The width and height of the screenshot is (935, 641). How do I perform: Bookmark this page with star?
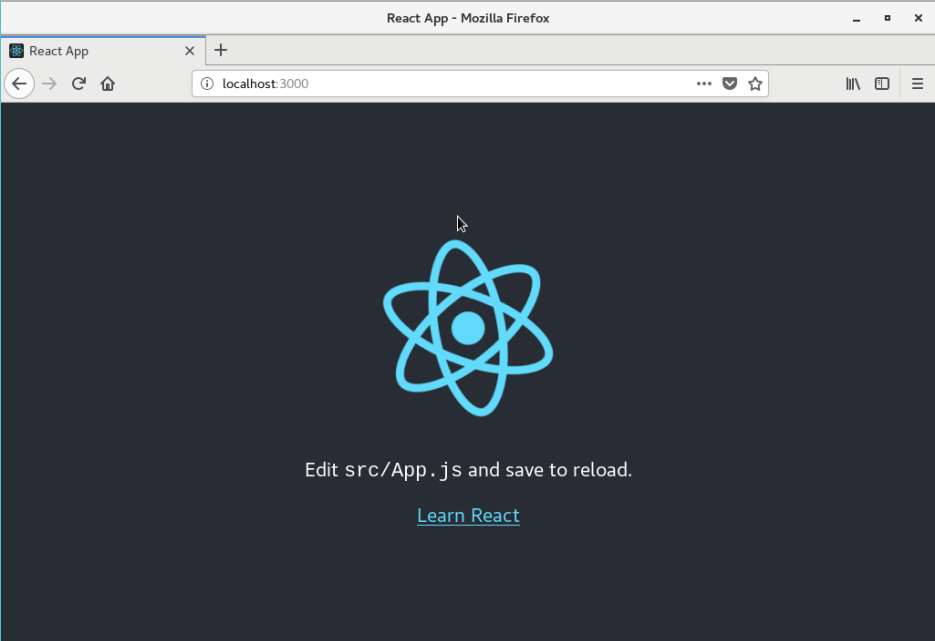pos(755,83)
